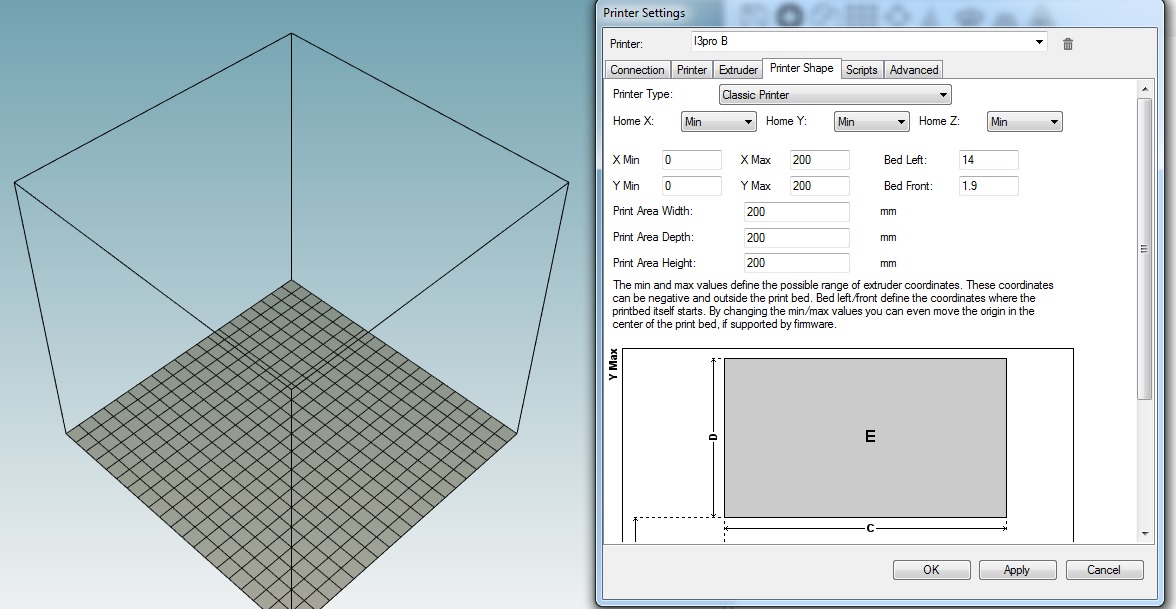Viewport: 1176px width, 609px height.
Task: Switch to the Connection tab
Action: (x=637, y=70)
